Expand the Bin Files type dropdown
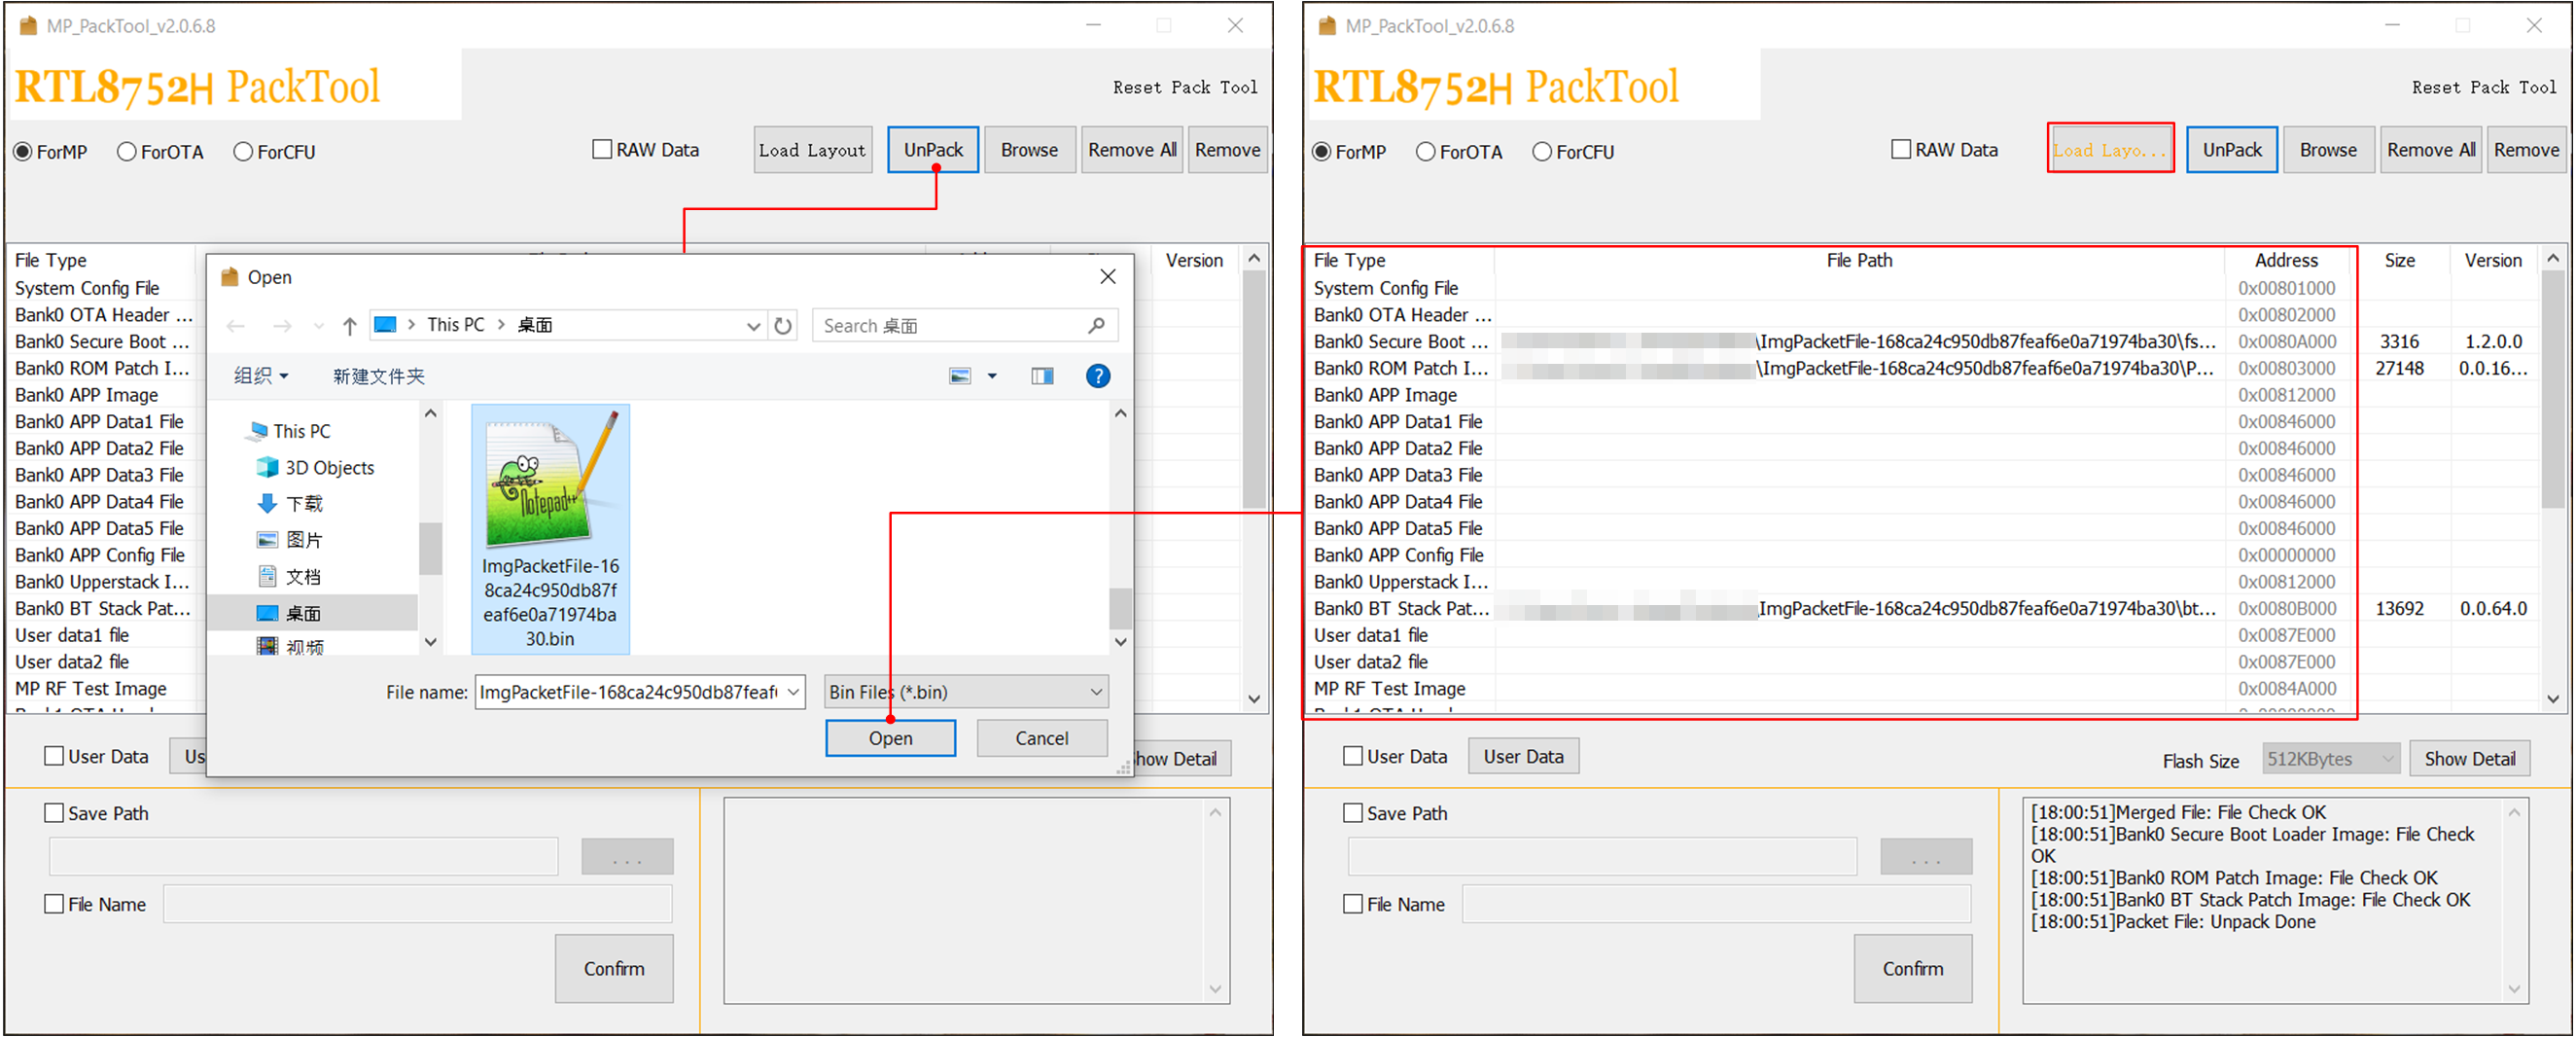This screenshot has height=1037, width=2576. tap(1095, 692)
